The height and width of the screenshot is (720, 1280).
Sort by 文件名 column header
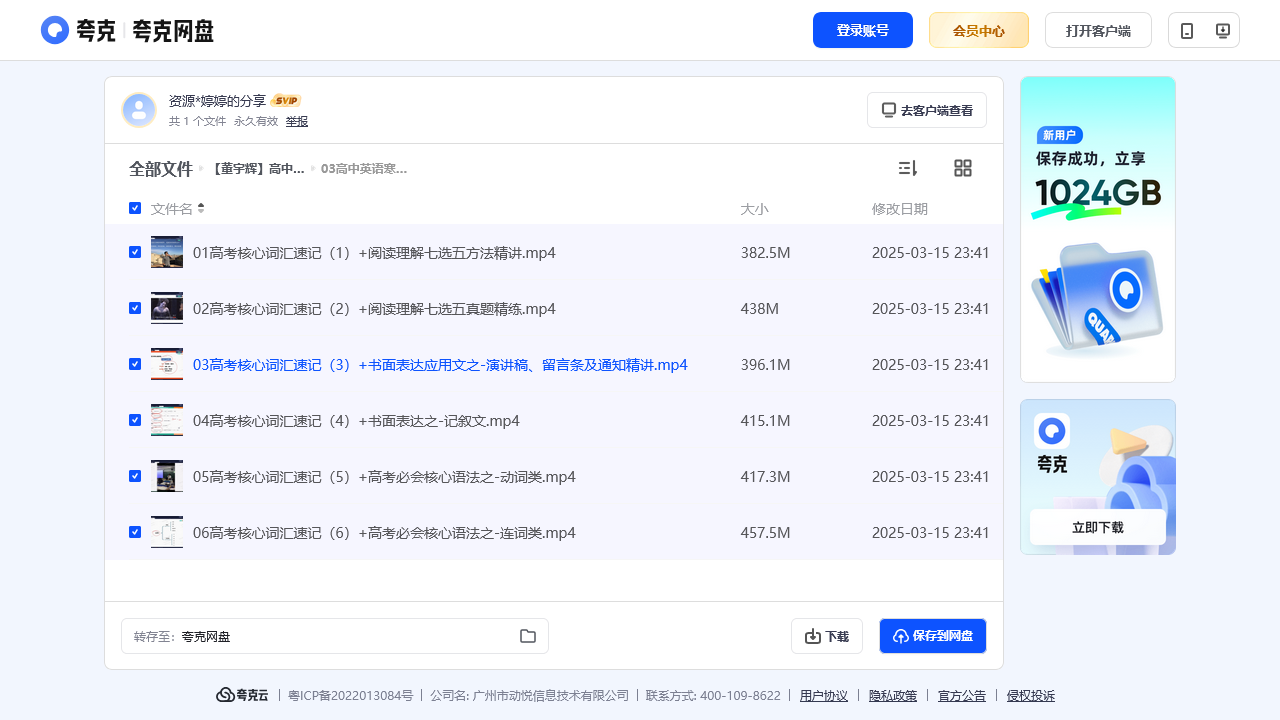[x=172, y=208]
